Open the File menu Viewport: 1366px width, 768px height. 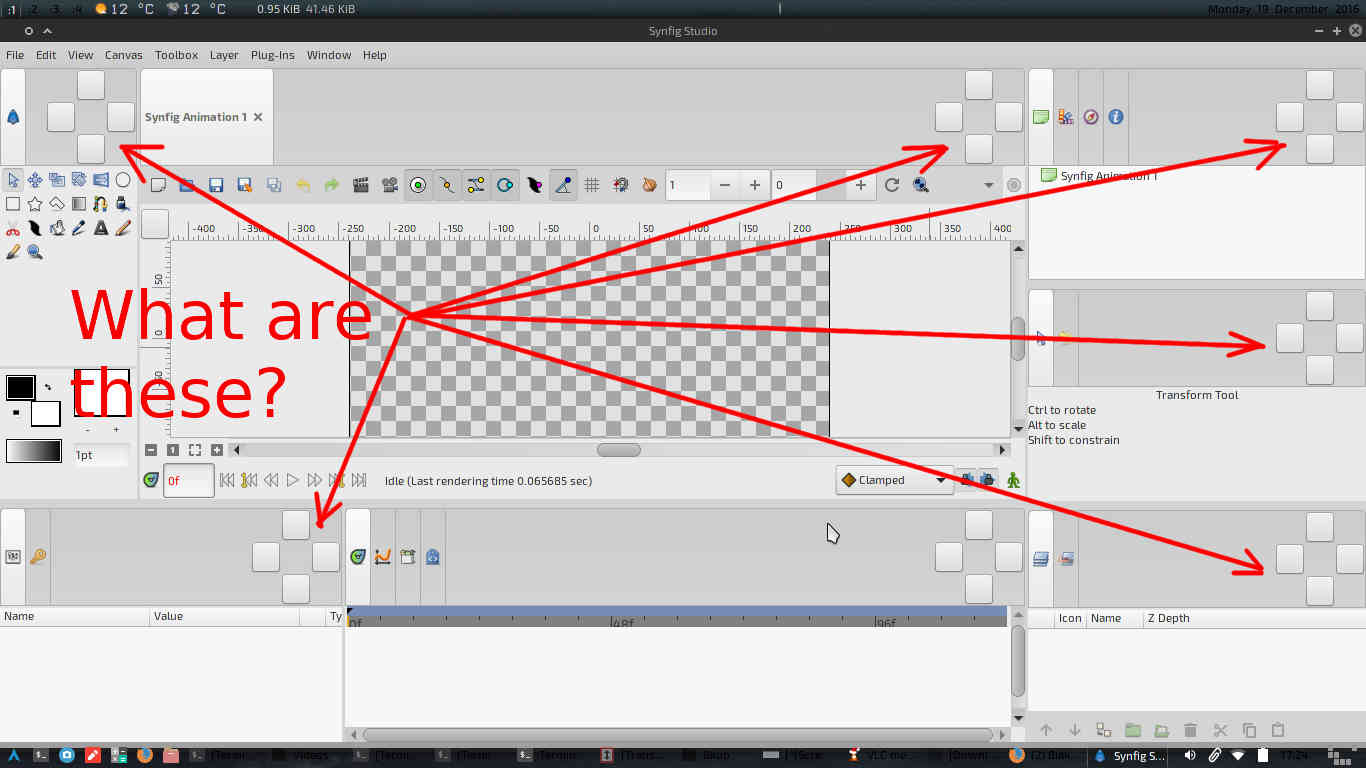[15, 55]
